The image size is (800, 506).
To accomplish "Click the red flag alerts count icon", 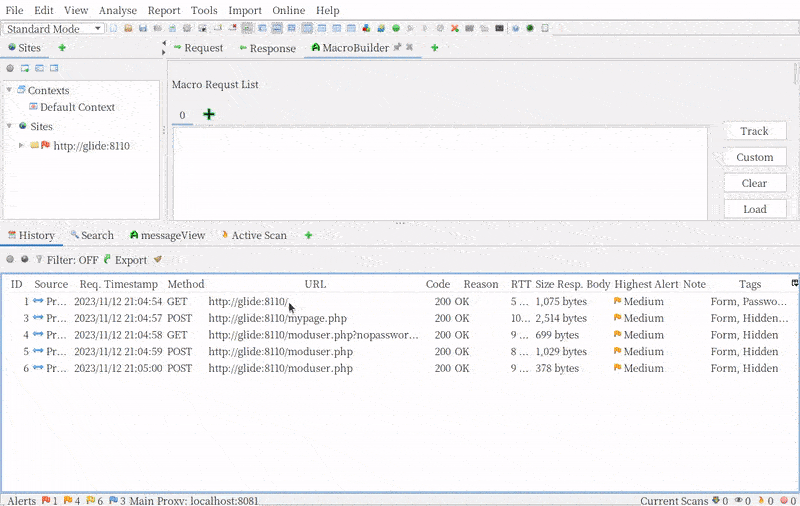I will 46,500.
